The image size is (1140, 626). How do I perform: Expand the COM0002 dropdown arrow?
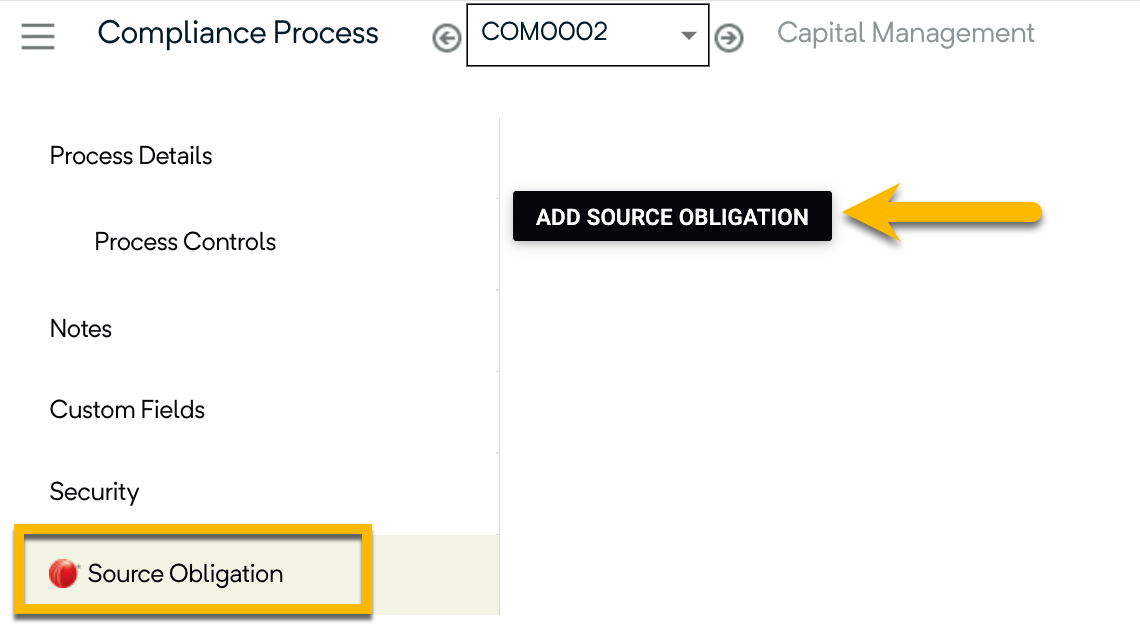688,35
